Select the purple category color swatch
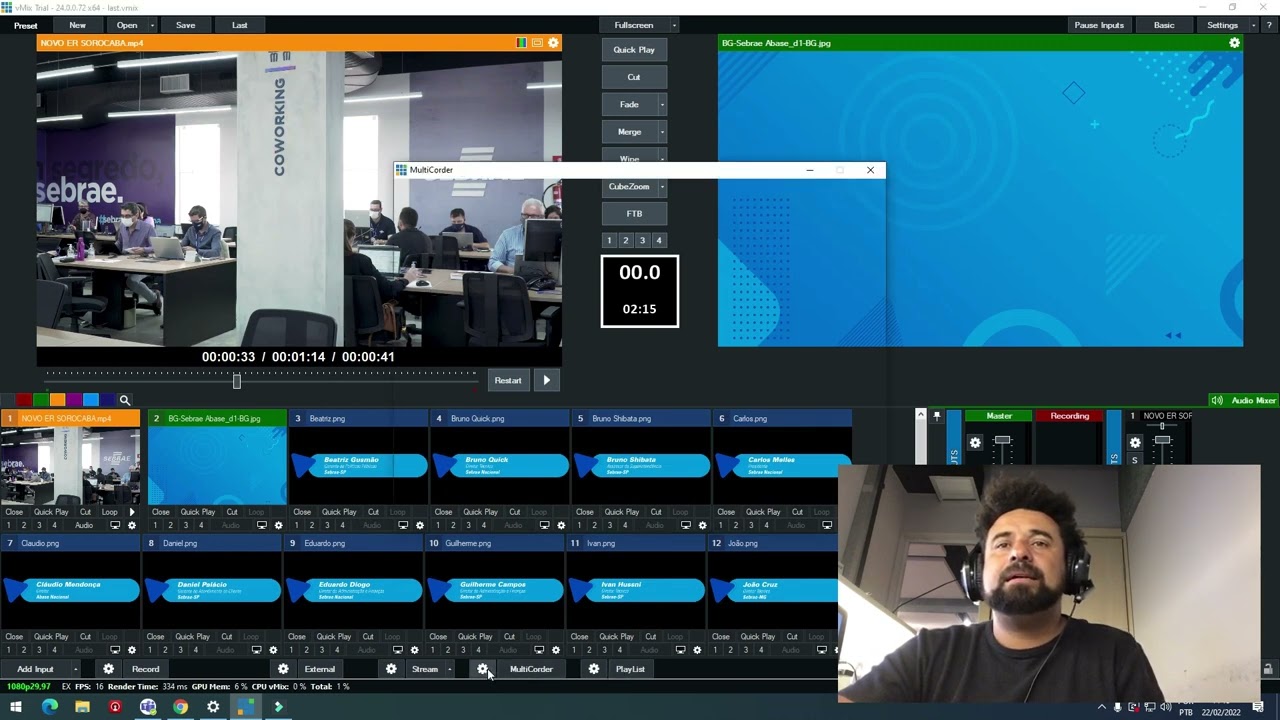The width and height of the screenshot is (1280, 720). [x=74, y=400]
